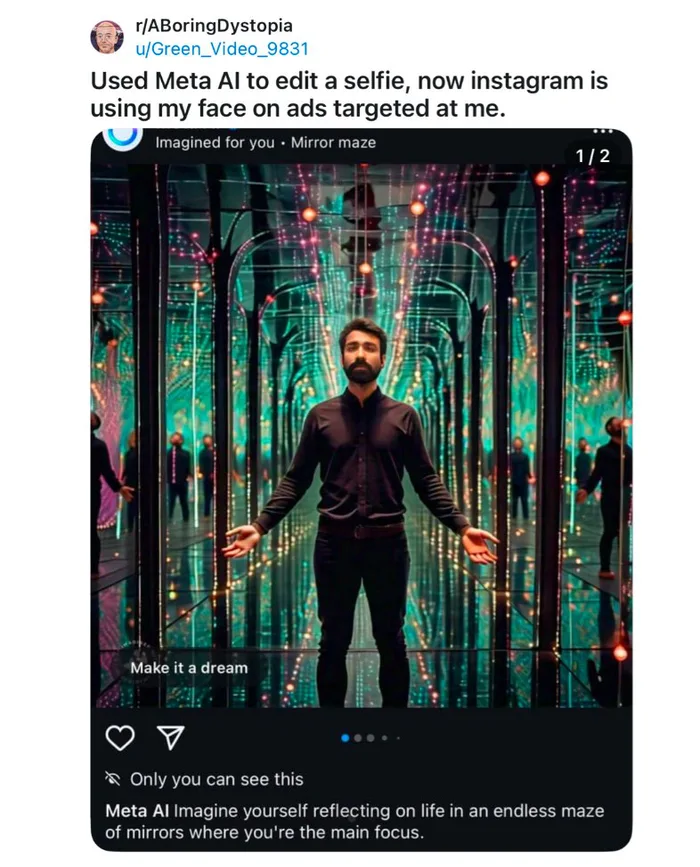Viewport: 700px width, 867px height.
Task: Click the Reddit user avatar
Action: 107,37
